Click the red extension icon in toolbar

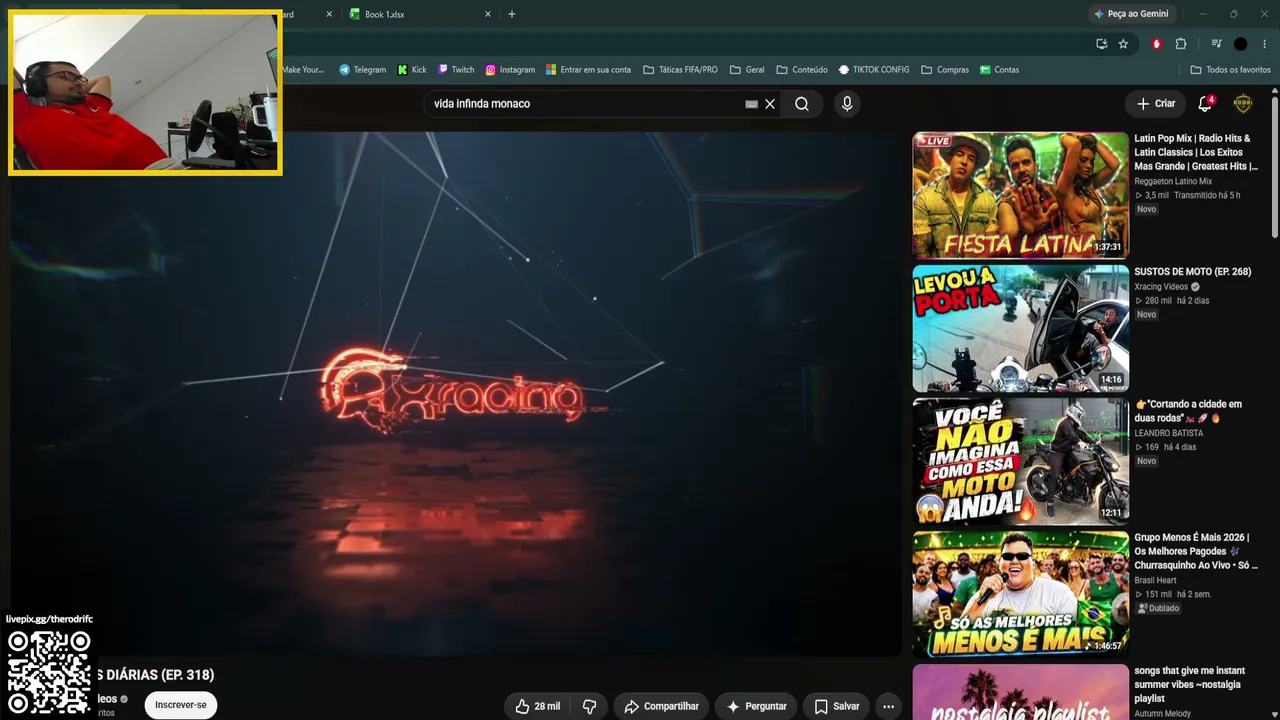click(1157, 44)
